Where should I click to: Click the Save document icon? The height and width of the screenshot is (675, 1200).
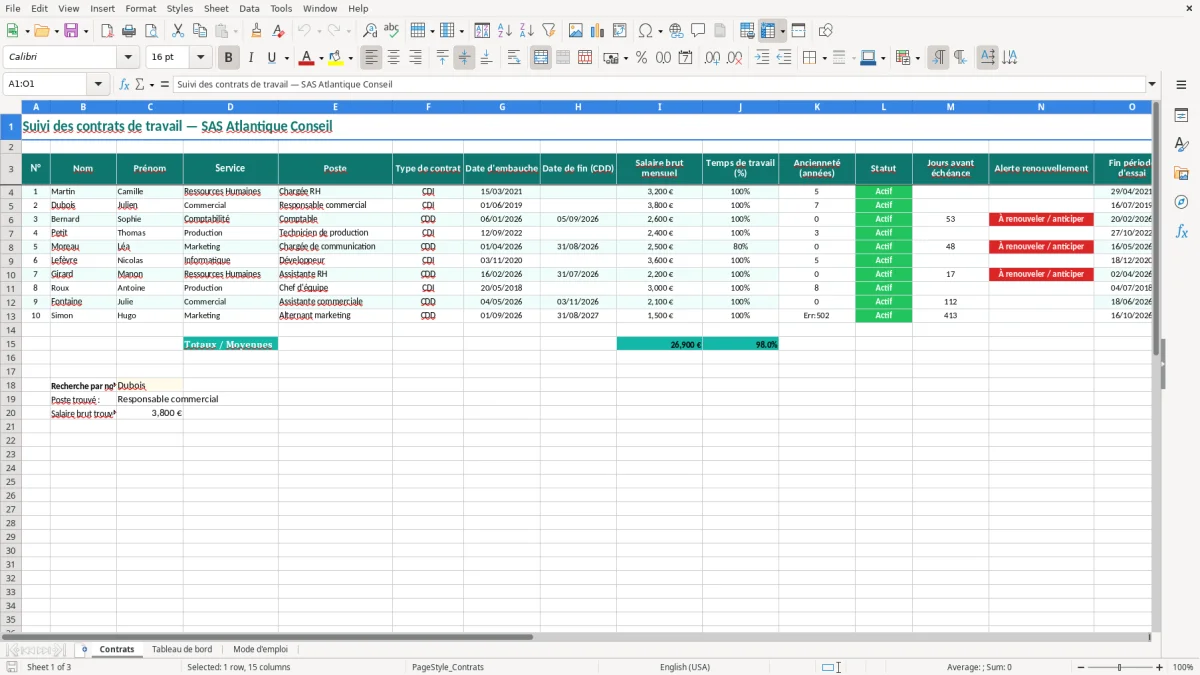(71, 31)
